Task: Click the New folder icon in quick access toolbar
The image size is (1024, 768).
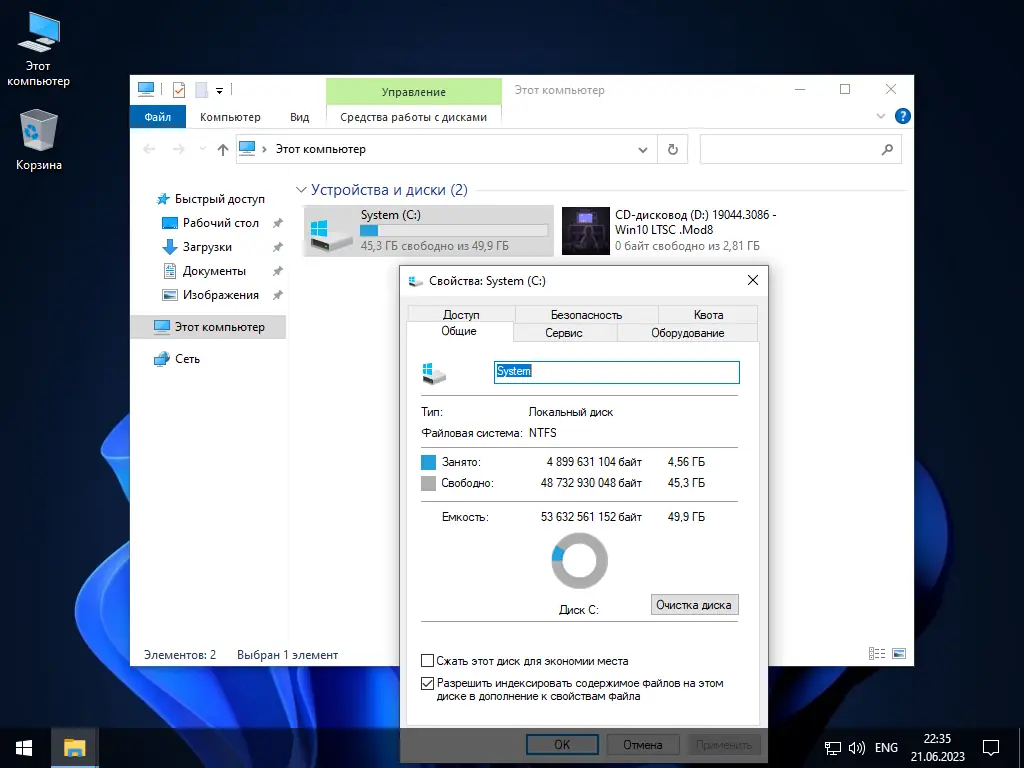Action: (x=202, y=89)
